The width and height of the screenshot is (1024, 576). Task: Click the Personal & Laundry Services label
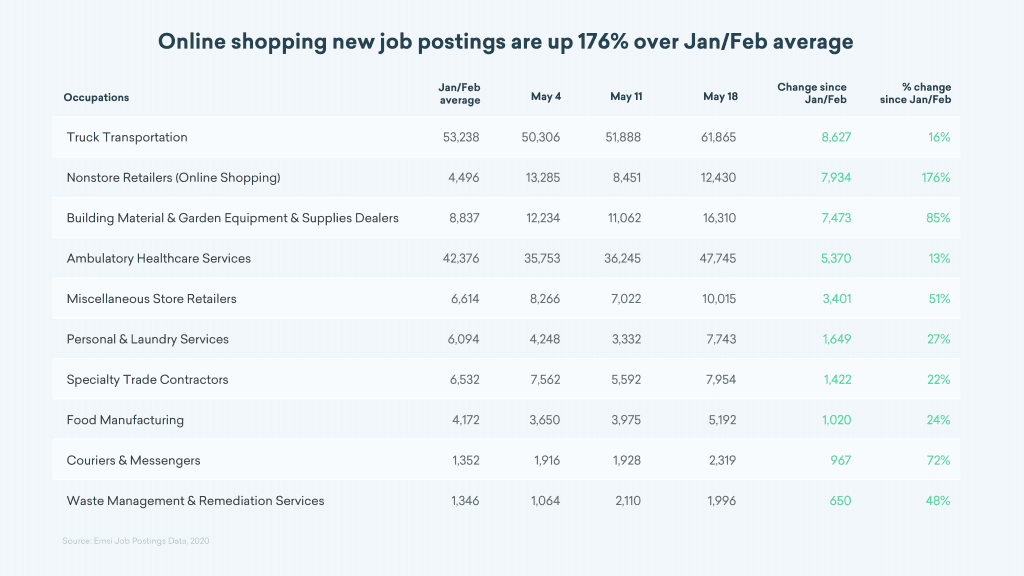pyautogui.click(x=147, y=339)
